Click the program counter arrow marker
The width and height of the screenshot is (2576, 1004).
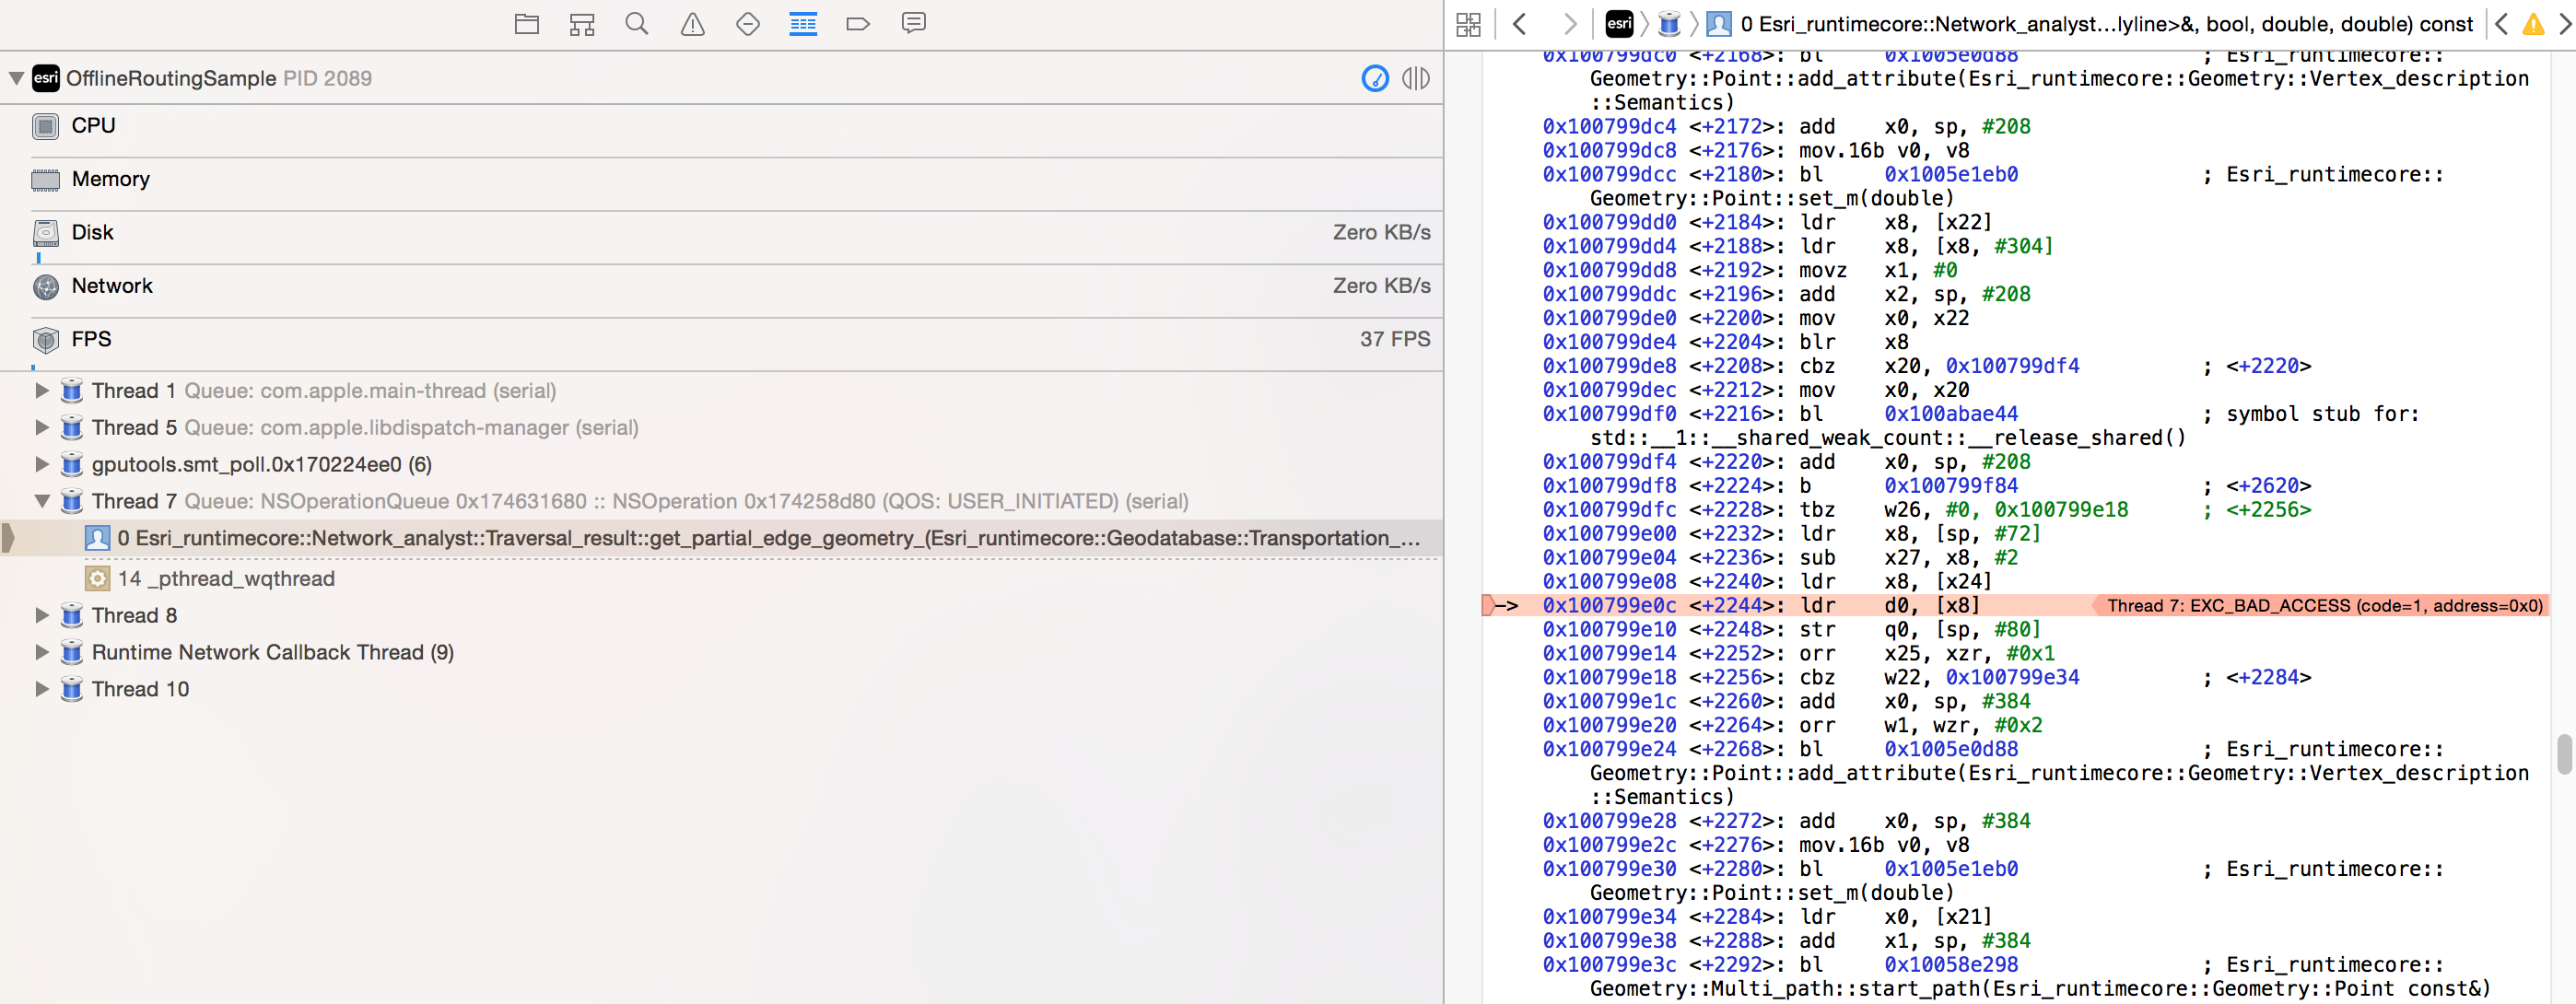pyautogui.click(x=1501, y=605)
